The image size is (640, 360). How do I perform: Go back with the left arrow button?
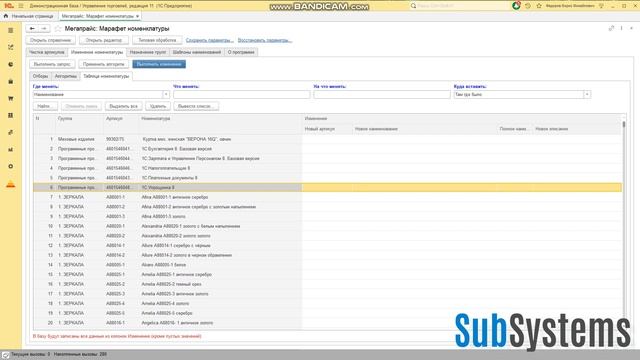coord(32,29)
